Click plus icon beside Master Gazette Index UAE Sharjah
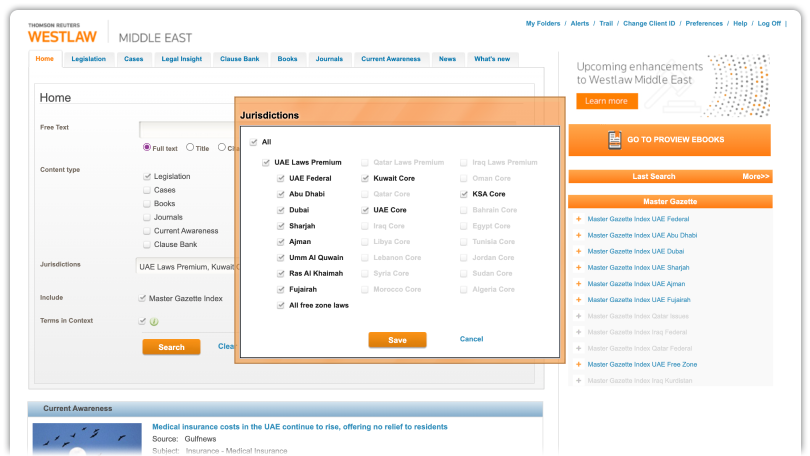 tap(578, 268)
